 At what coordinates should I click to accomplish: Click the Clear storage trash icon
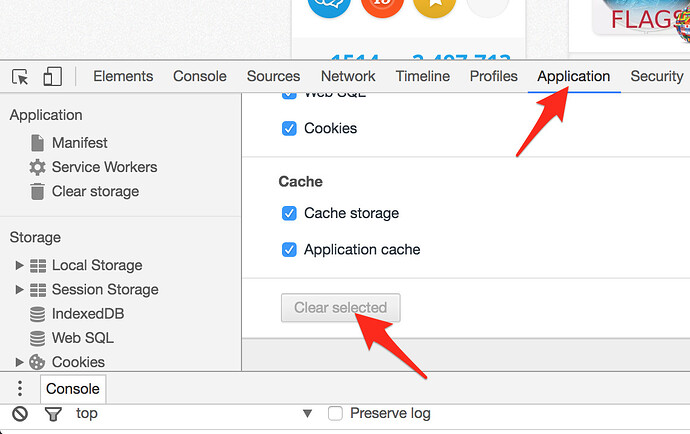point(37,191)
